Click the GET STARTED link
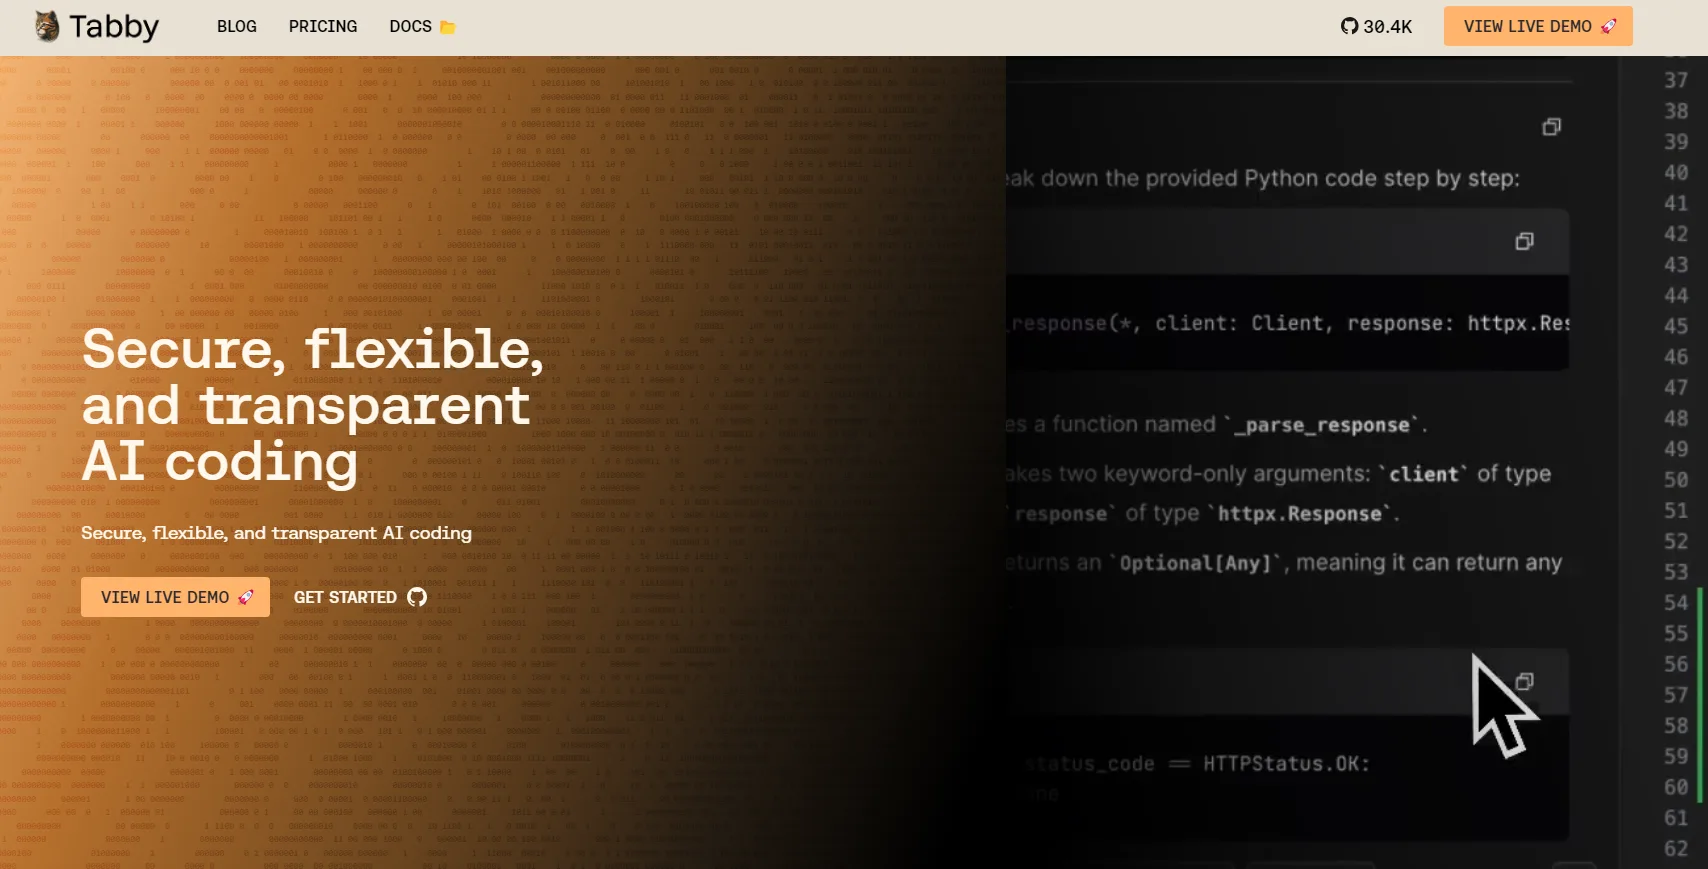This screenshot has width=1708, height=869. pos(345,597)
